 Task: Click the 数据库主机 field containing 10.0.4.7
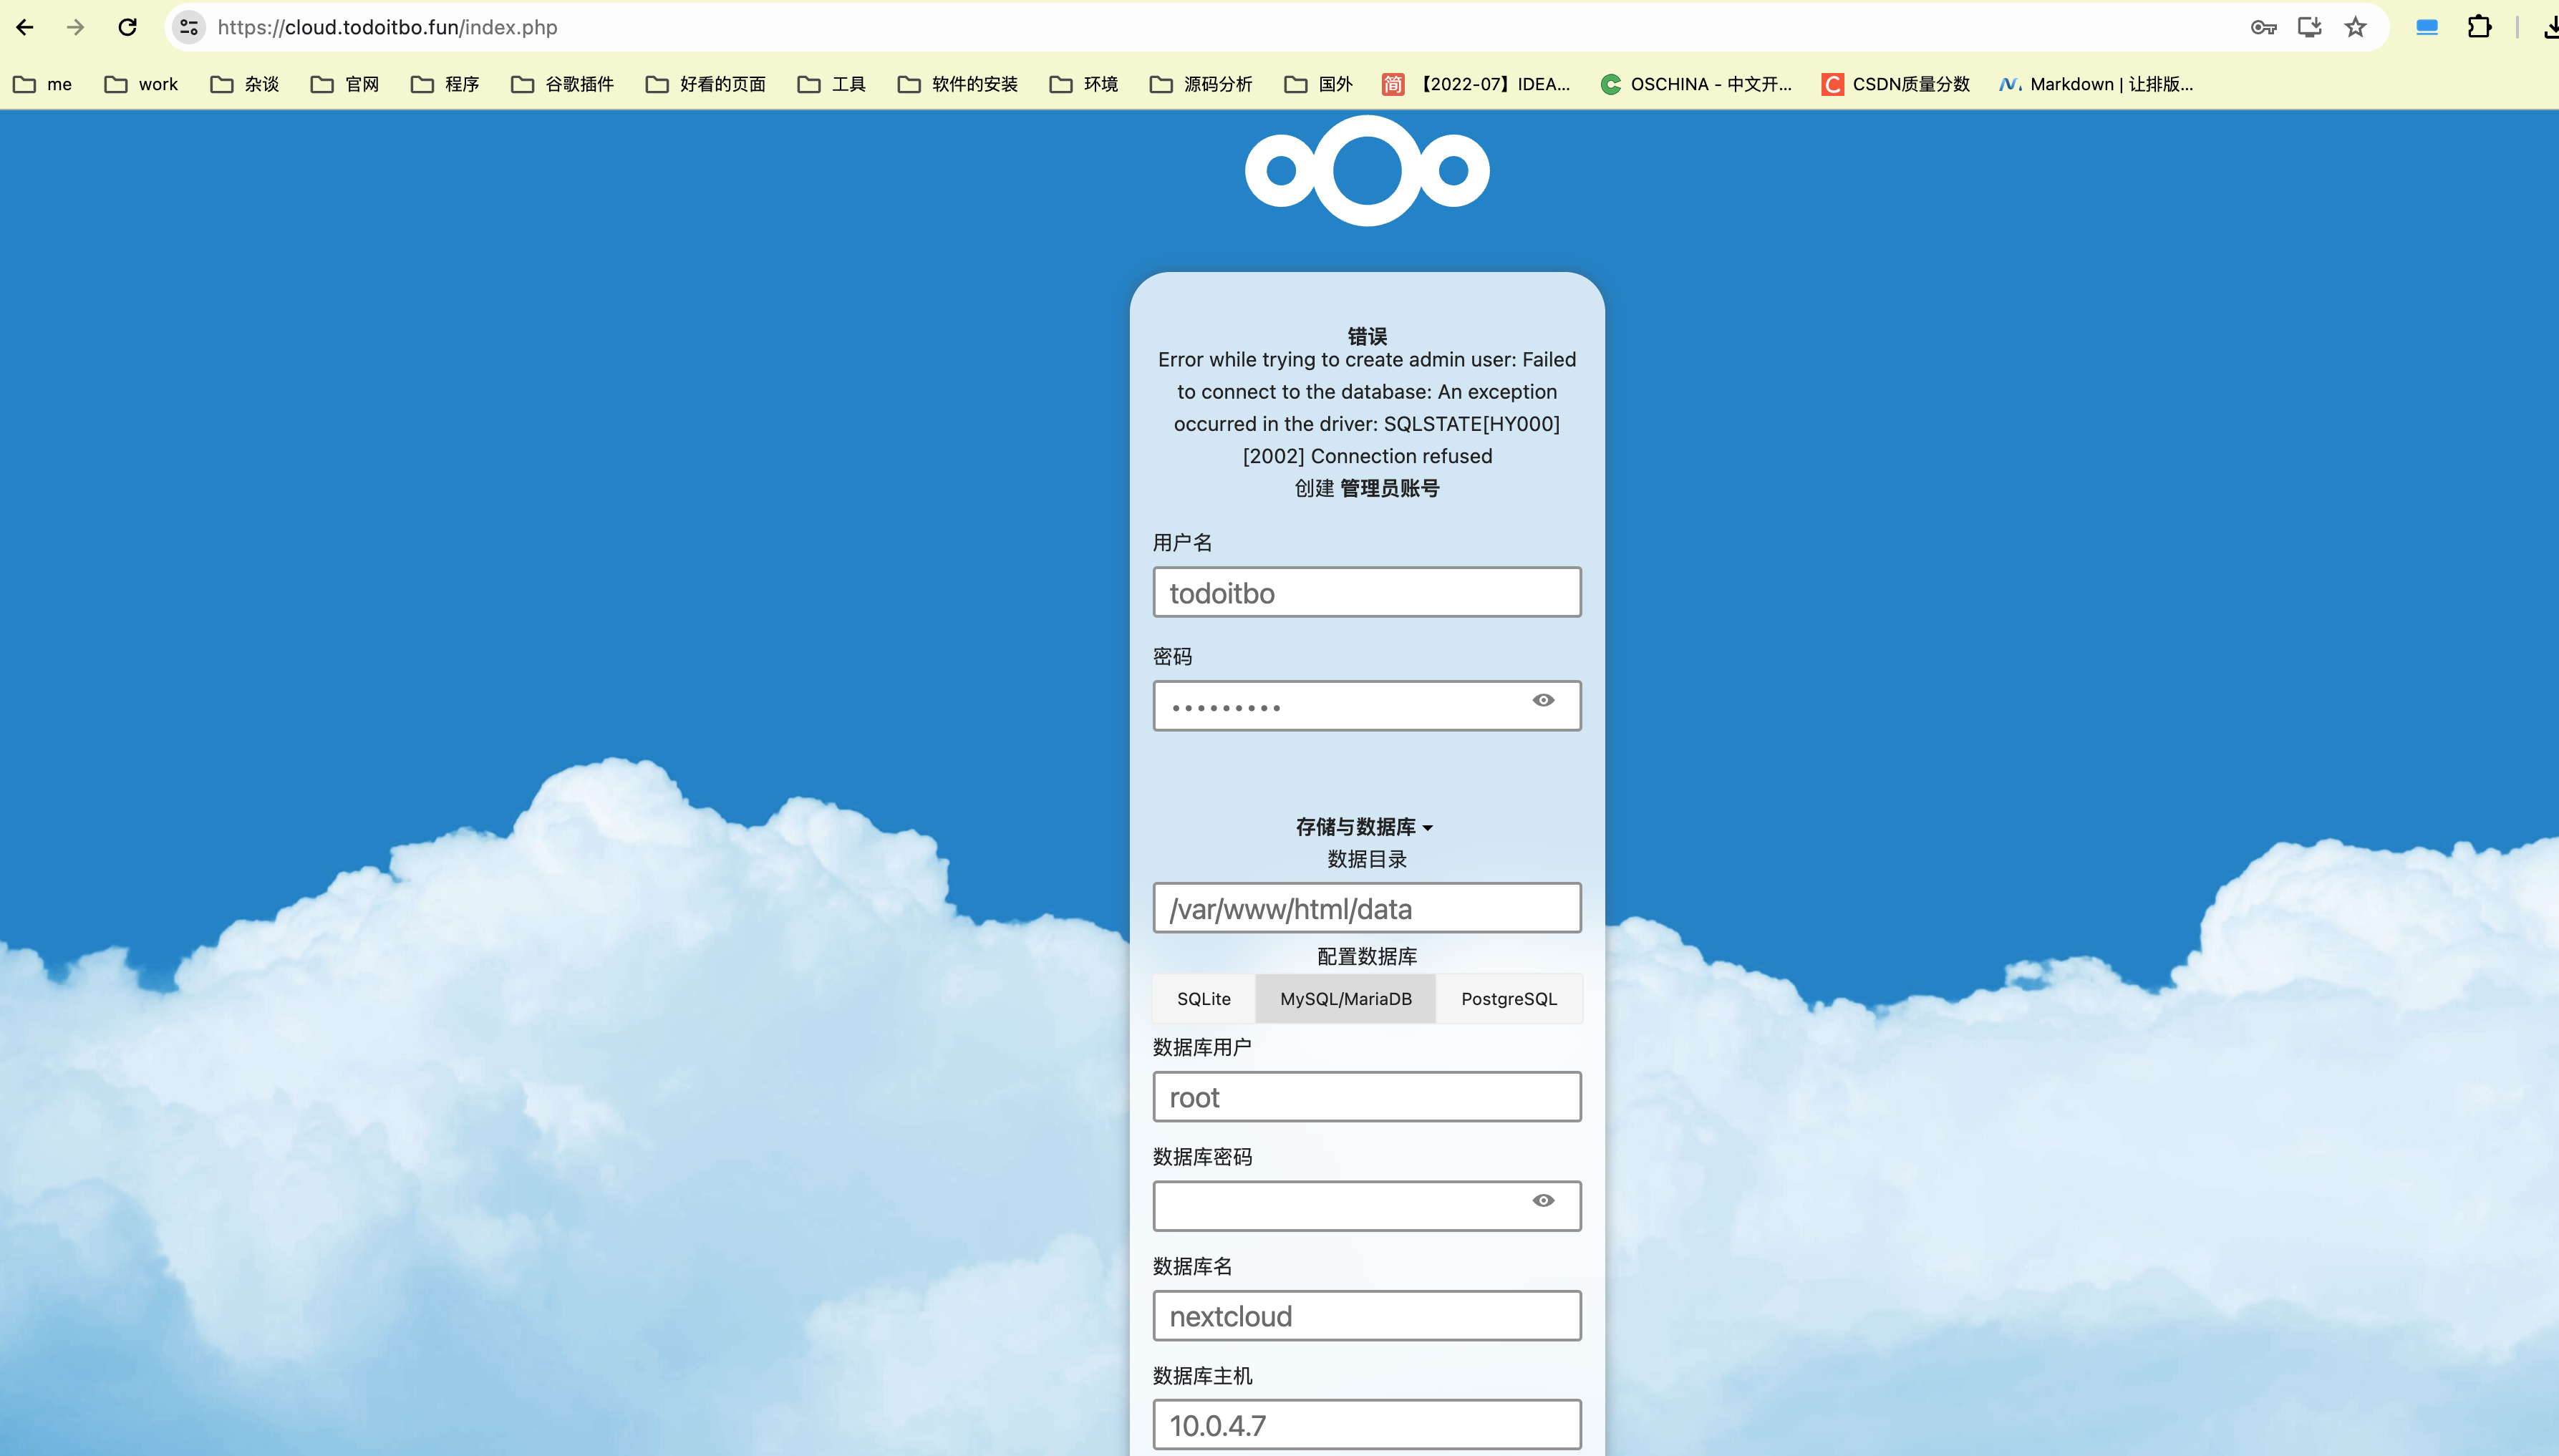pos(1367,1425)
